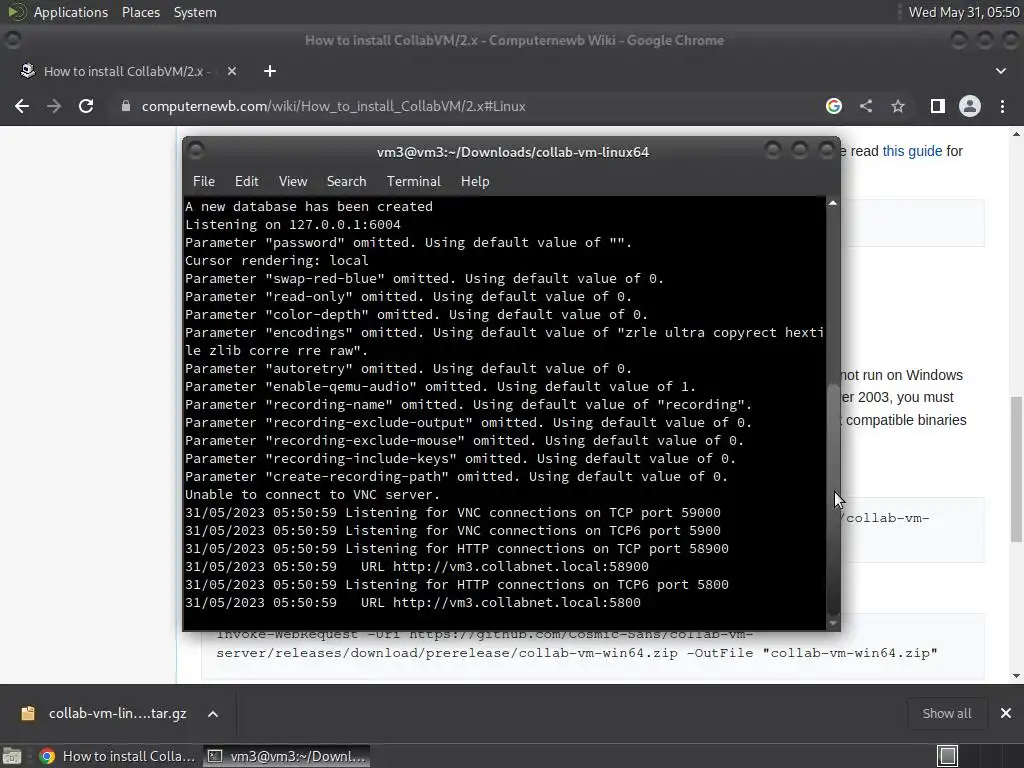
Task: Open the Places menu in top panel
Action: coord(140,12)
